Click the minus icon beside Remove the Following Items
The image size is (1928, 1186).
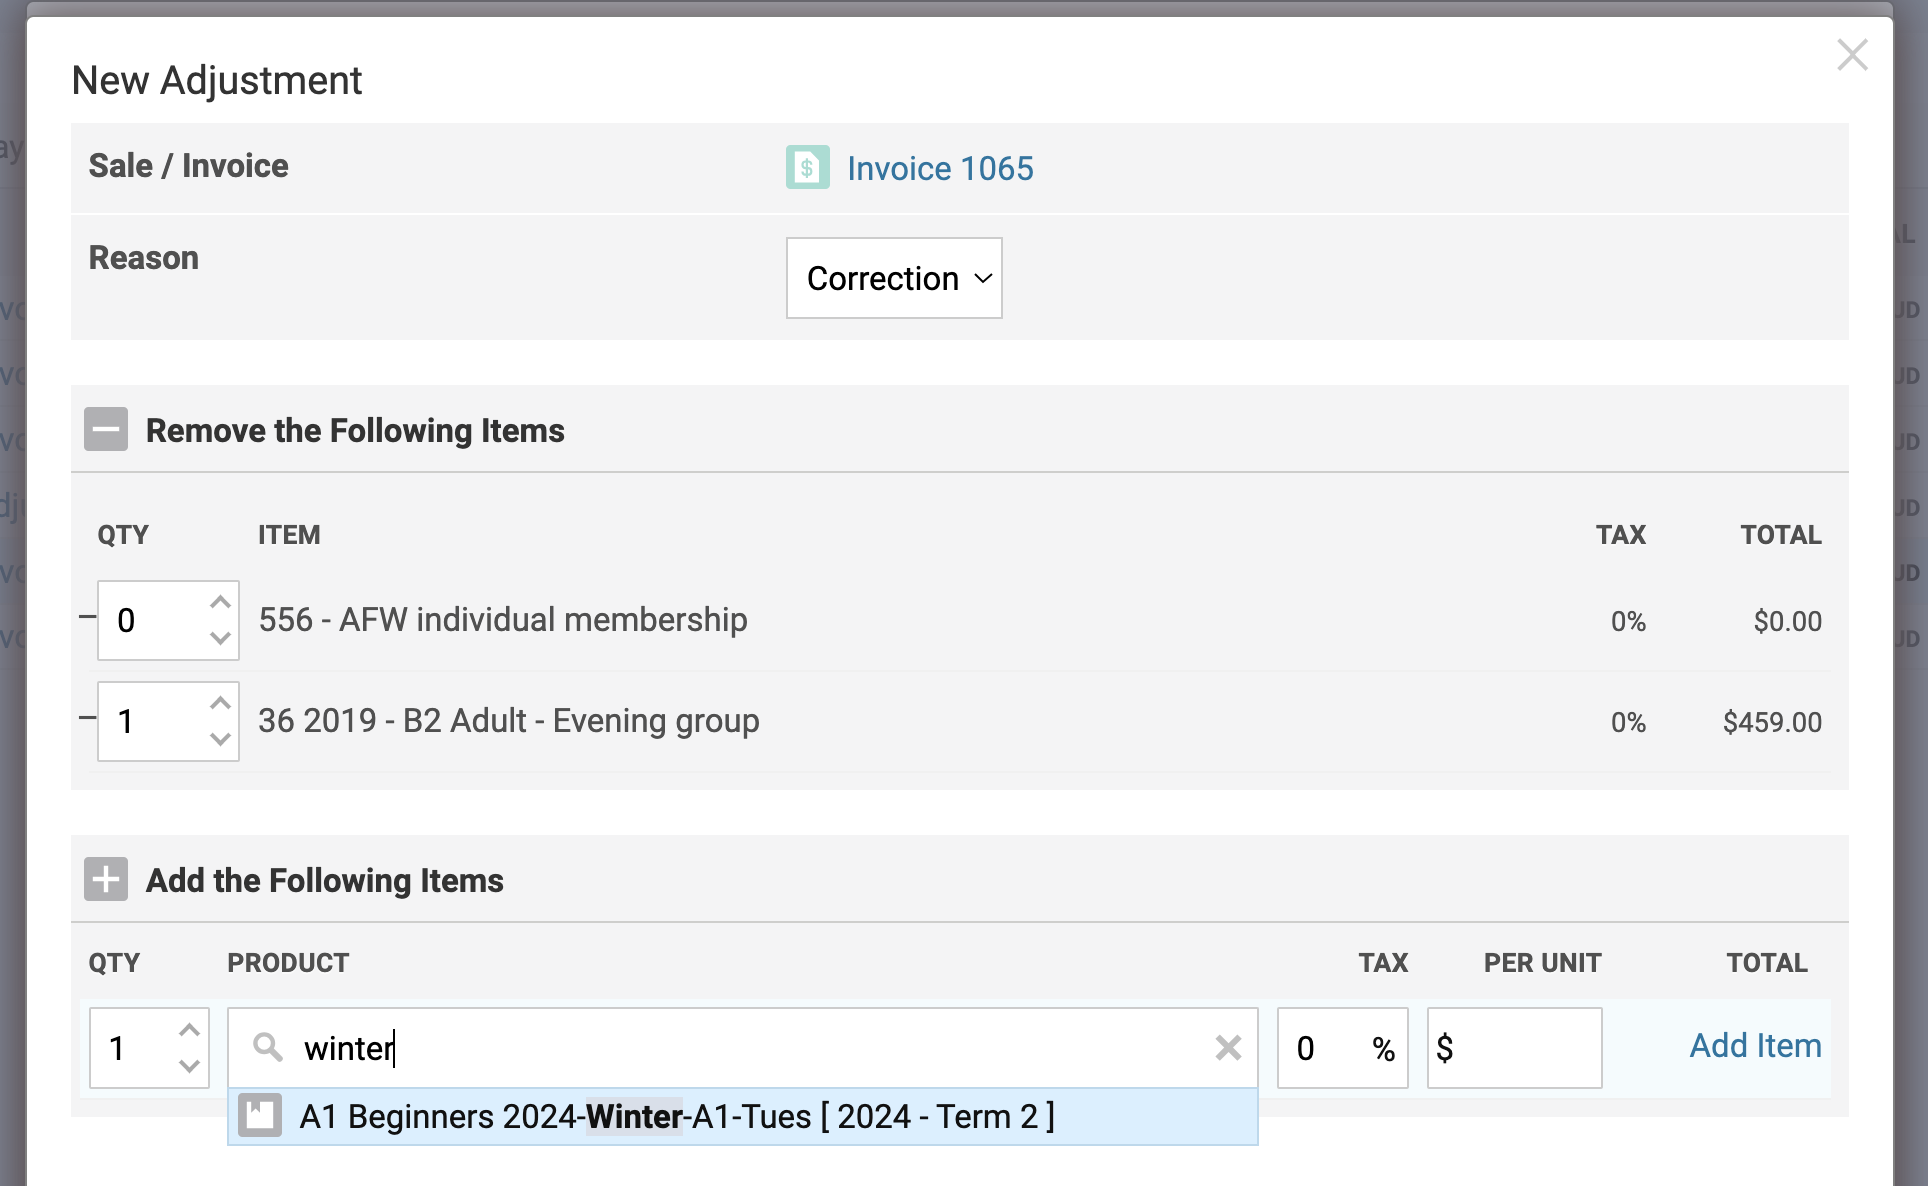(x=106, y=430)
